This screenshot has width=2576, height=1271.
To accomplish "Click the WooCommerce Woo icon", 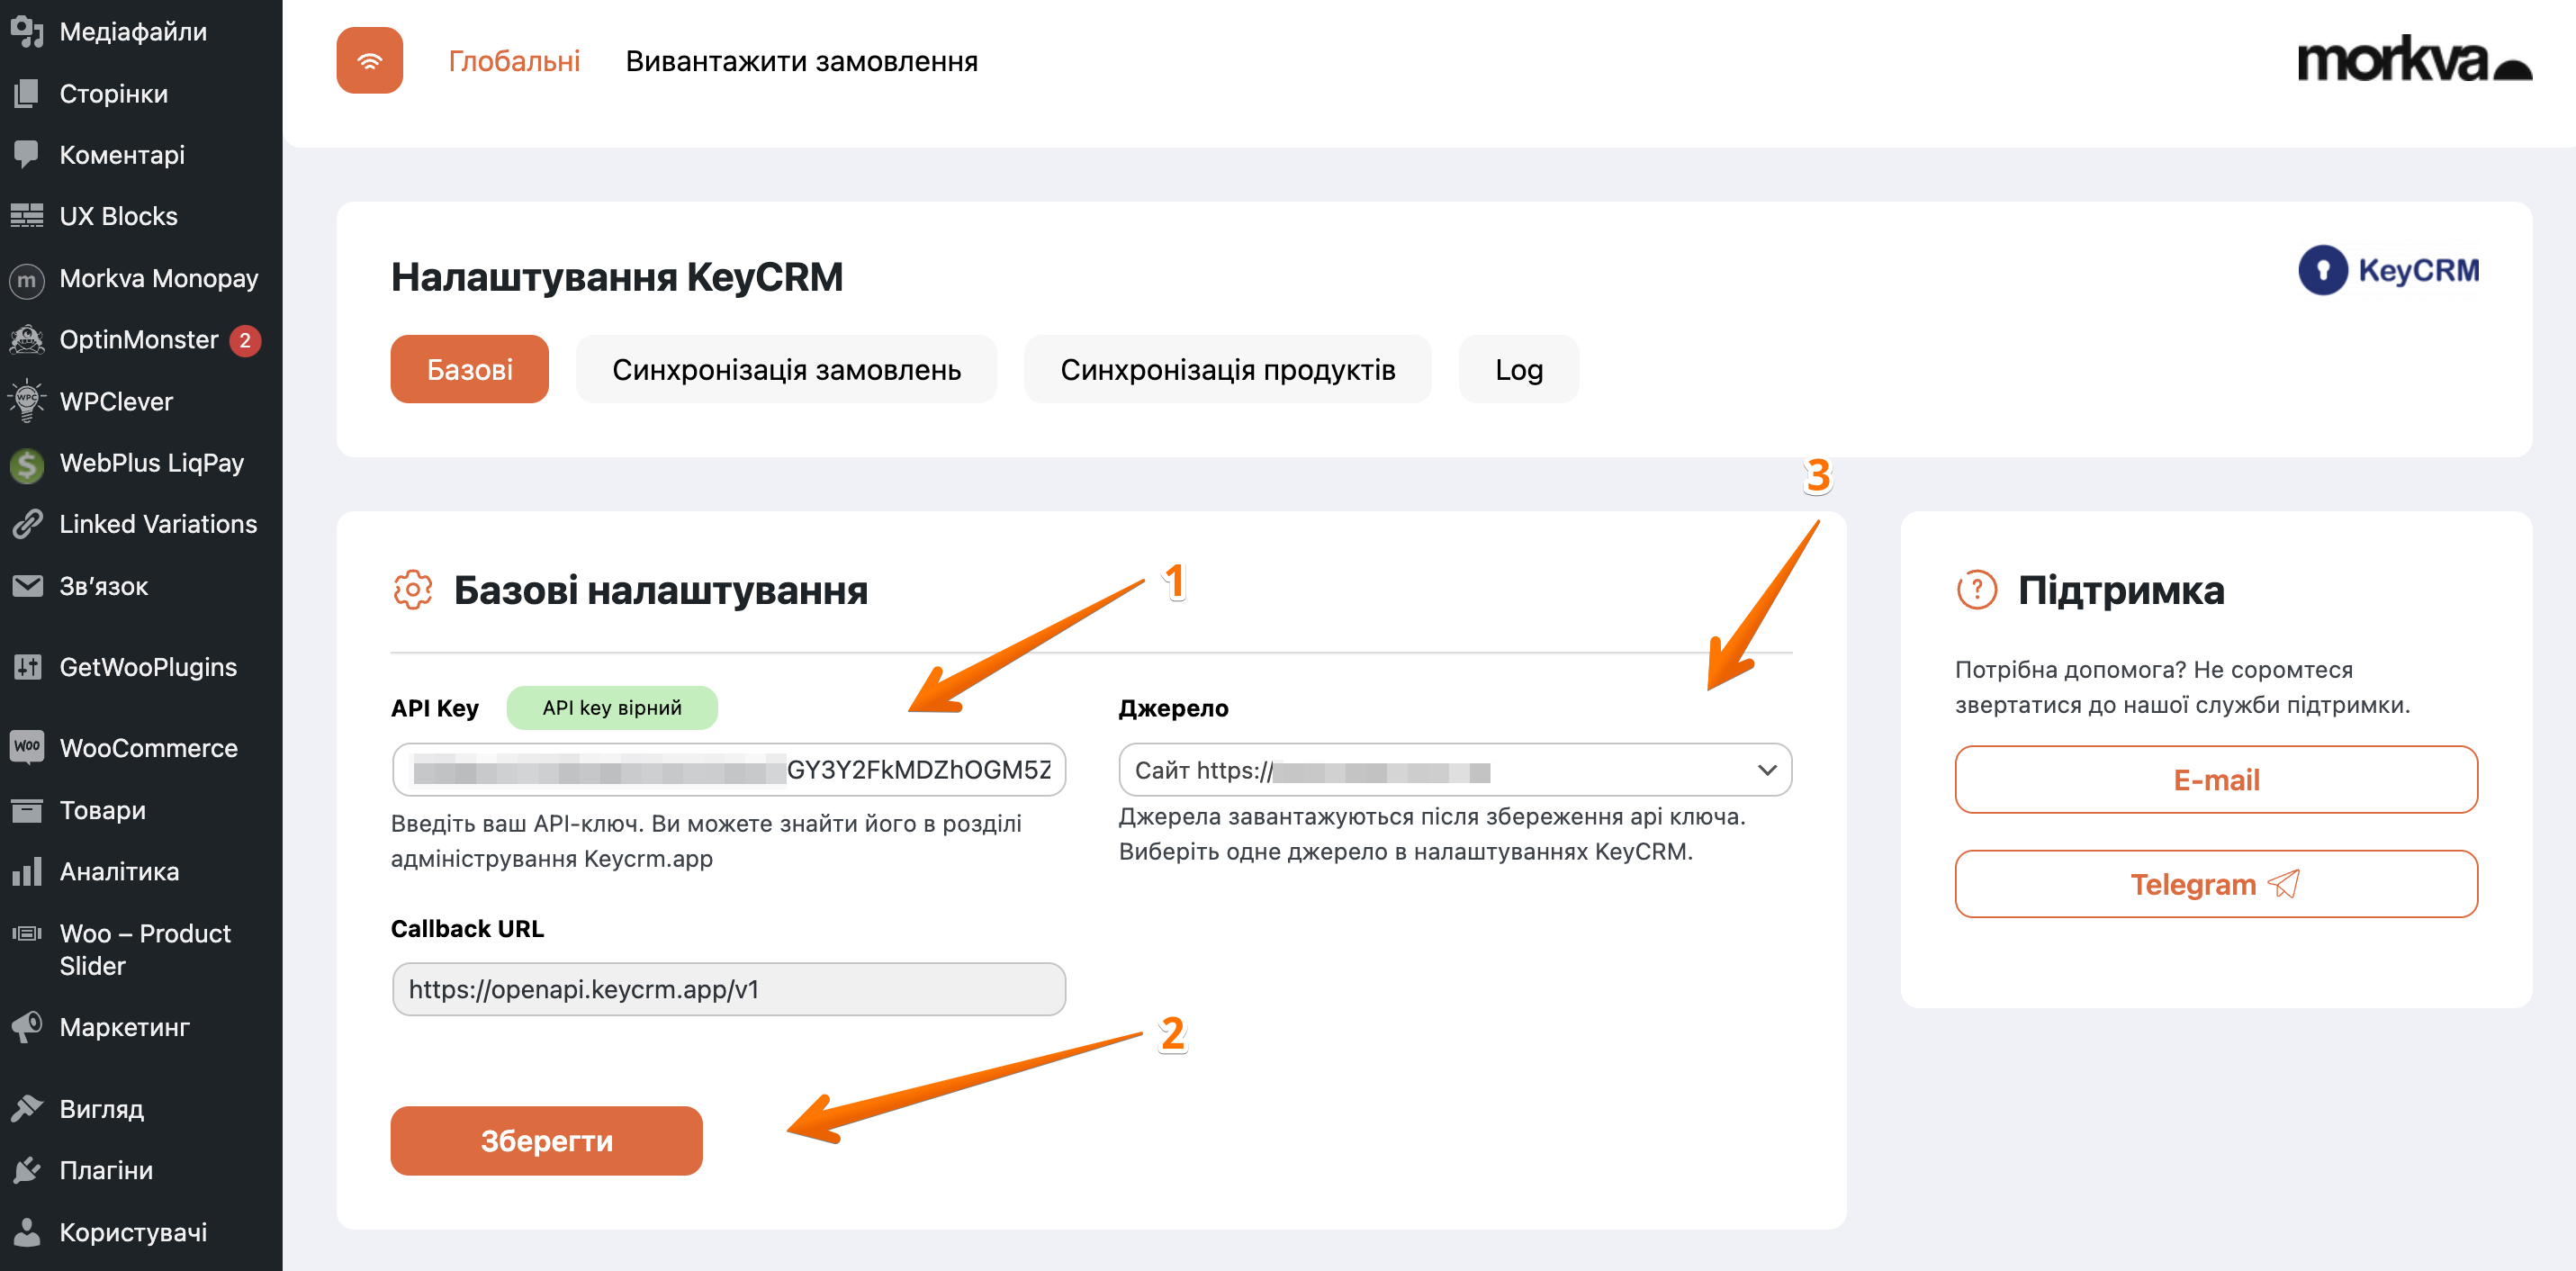I will coord(27,748).
